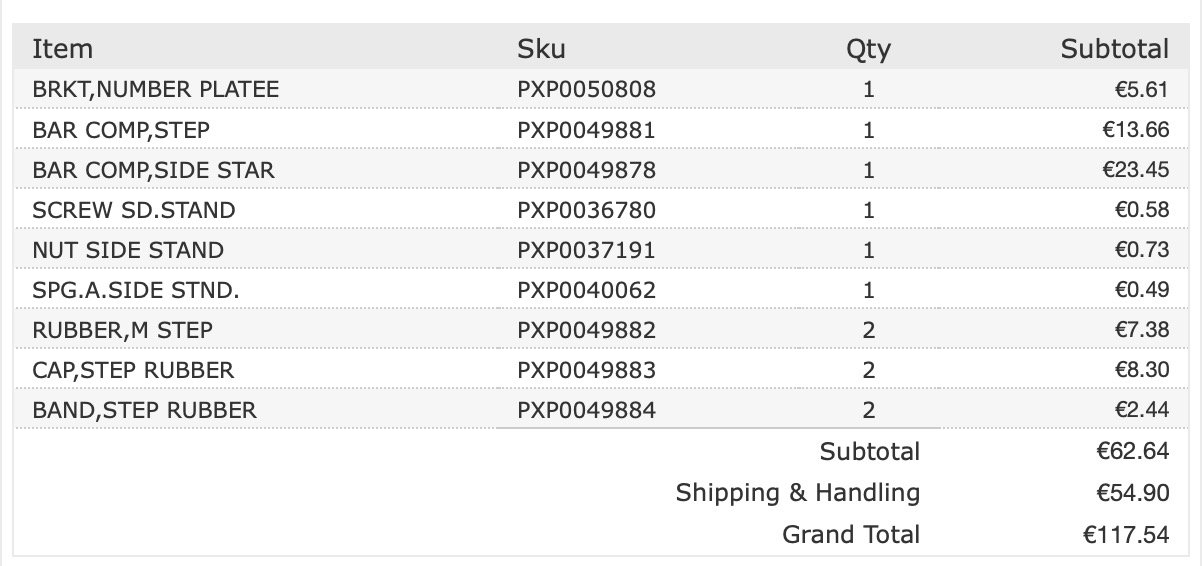Click SKU PXP0036780

point(586,210)
